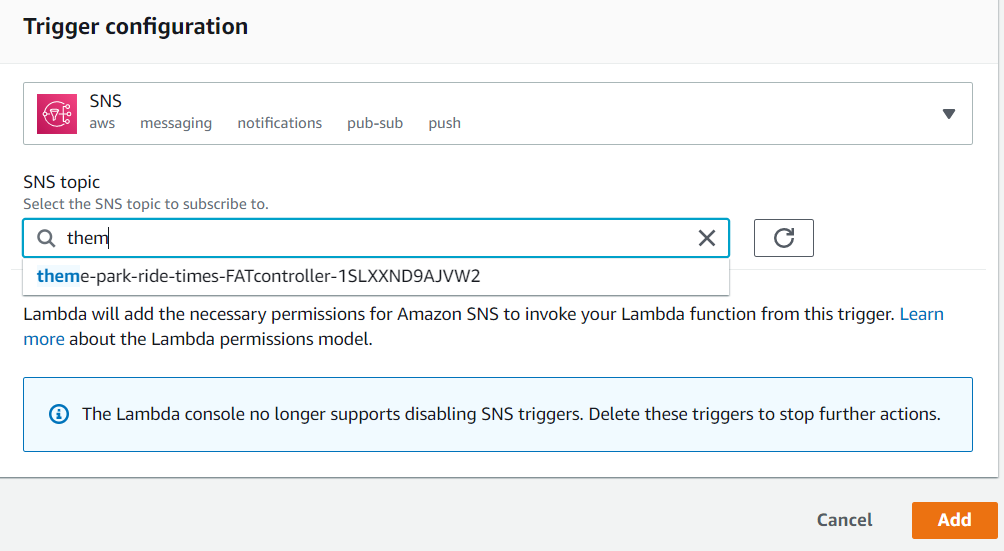Open the Learn more permissions link
Viewport: 1004px width, 551px height.
[921, 314]
